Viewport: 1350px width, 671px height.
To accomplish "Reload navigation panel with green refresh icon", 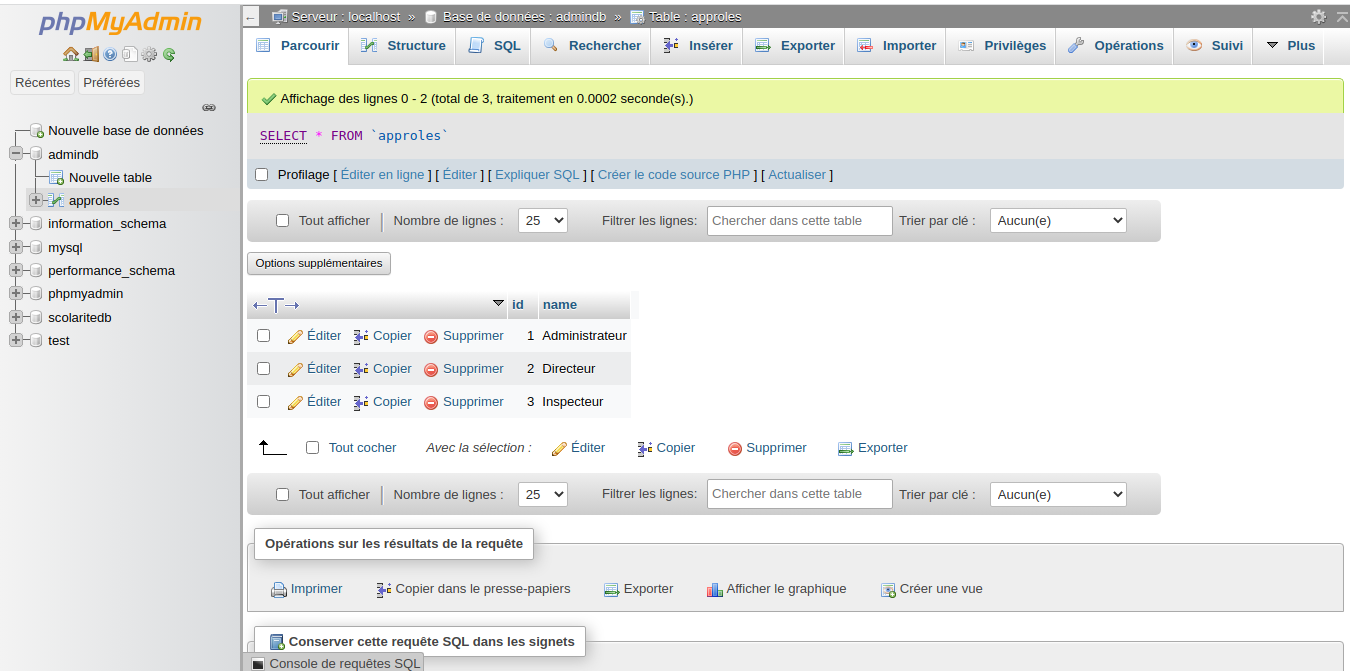I will (x=169, y=54).
